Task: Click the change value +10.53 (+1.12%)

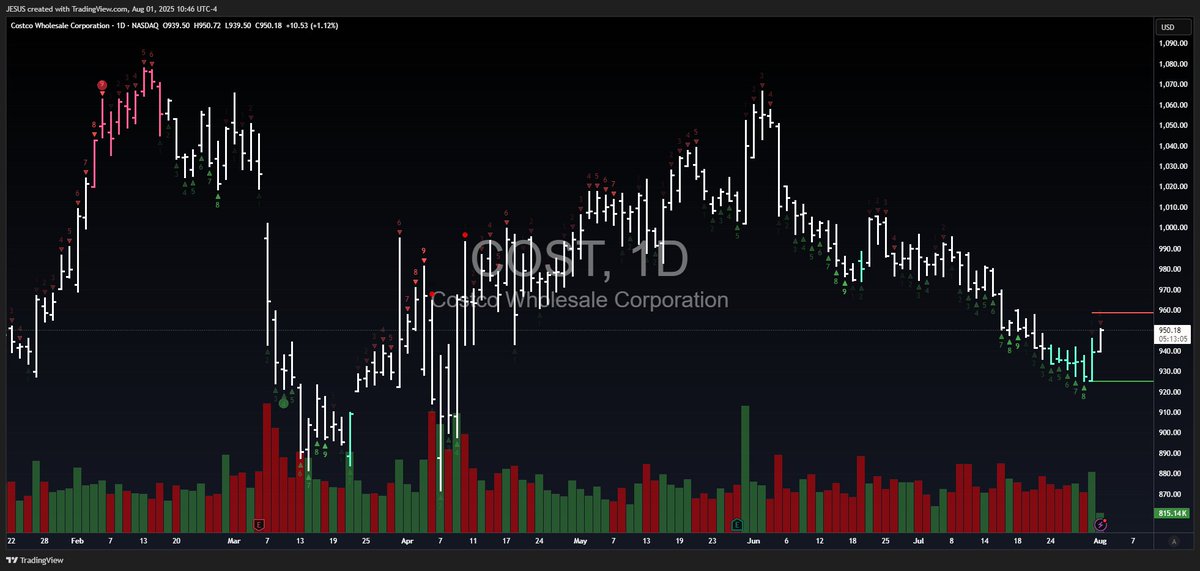Action: point(313,25)
